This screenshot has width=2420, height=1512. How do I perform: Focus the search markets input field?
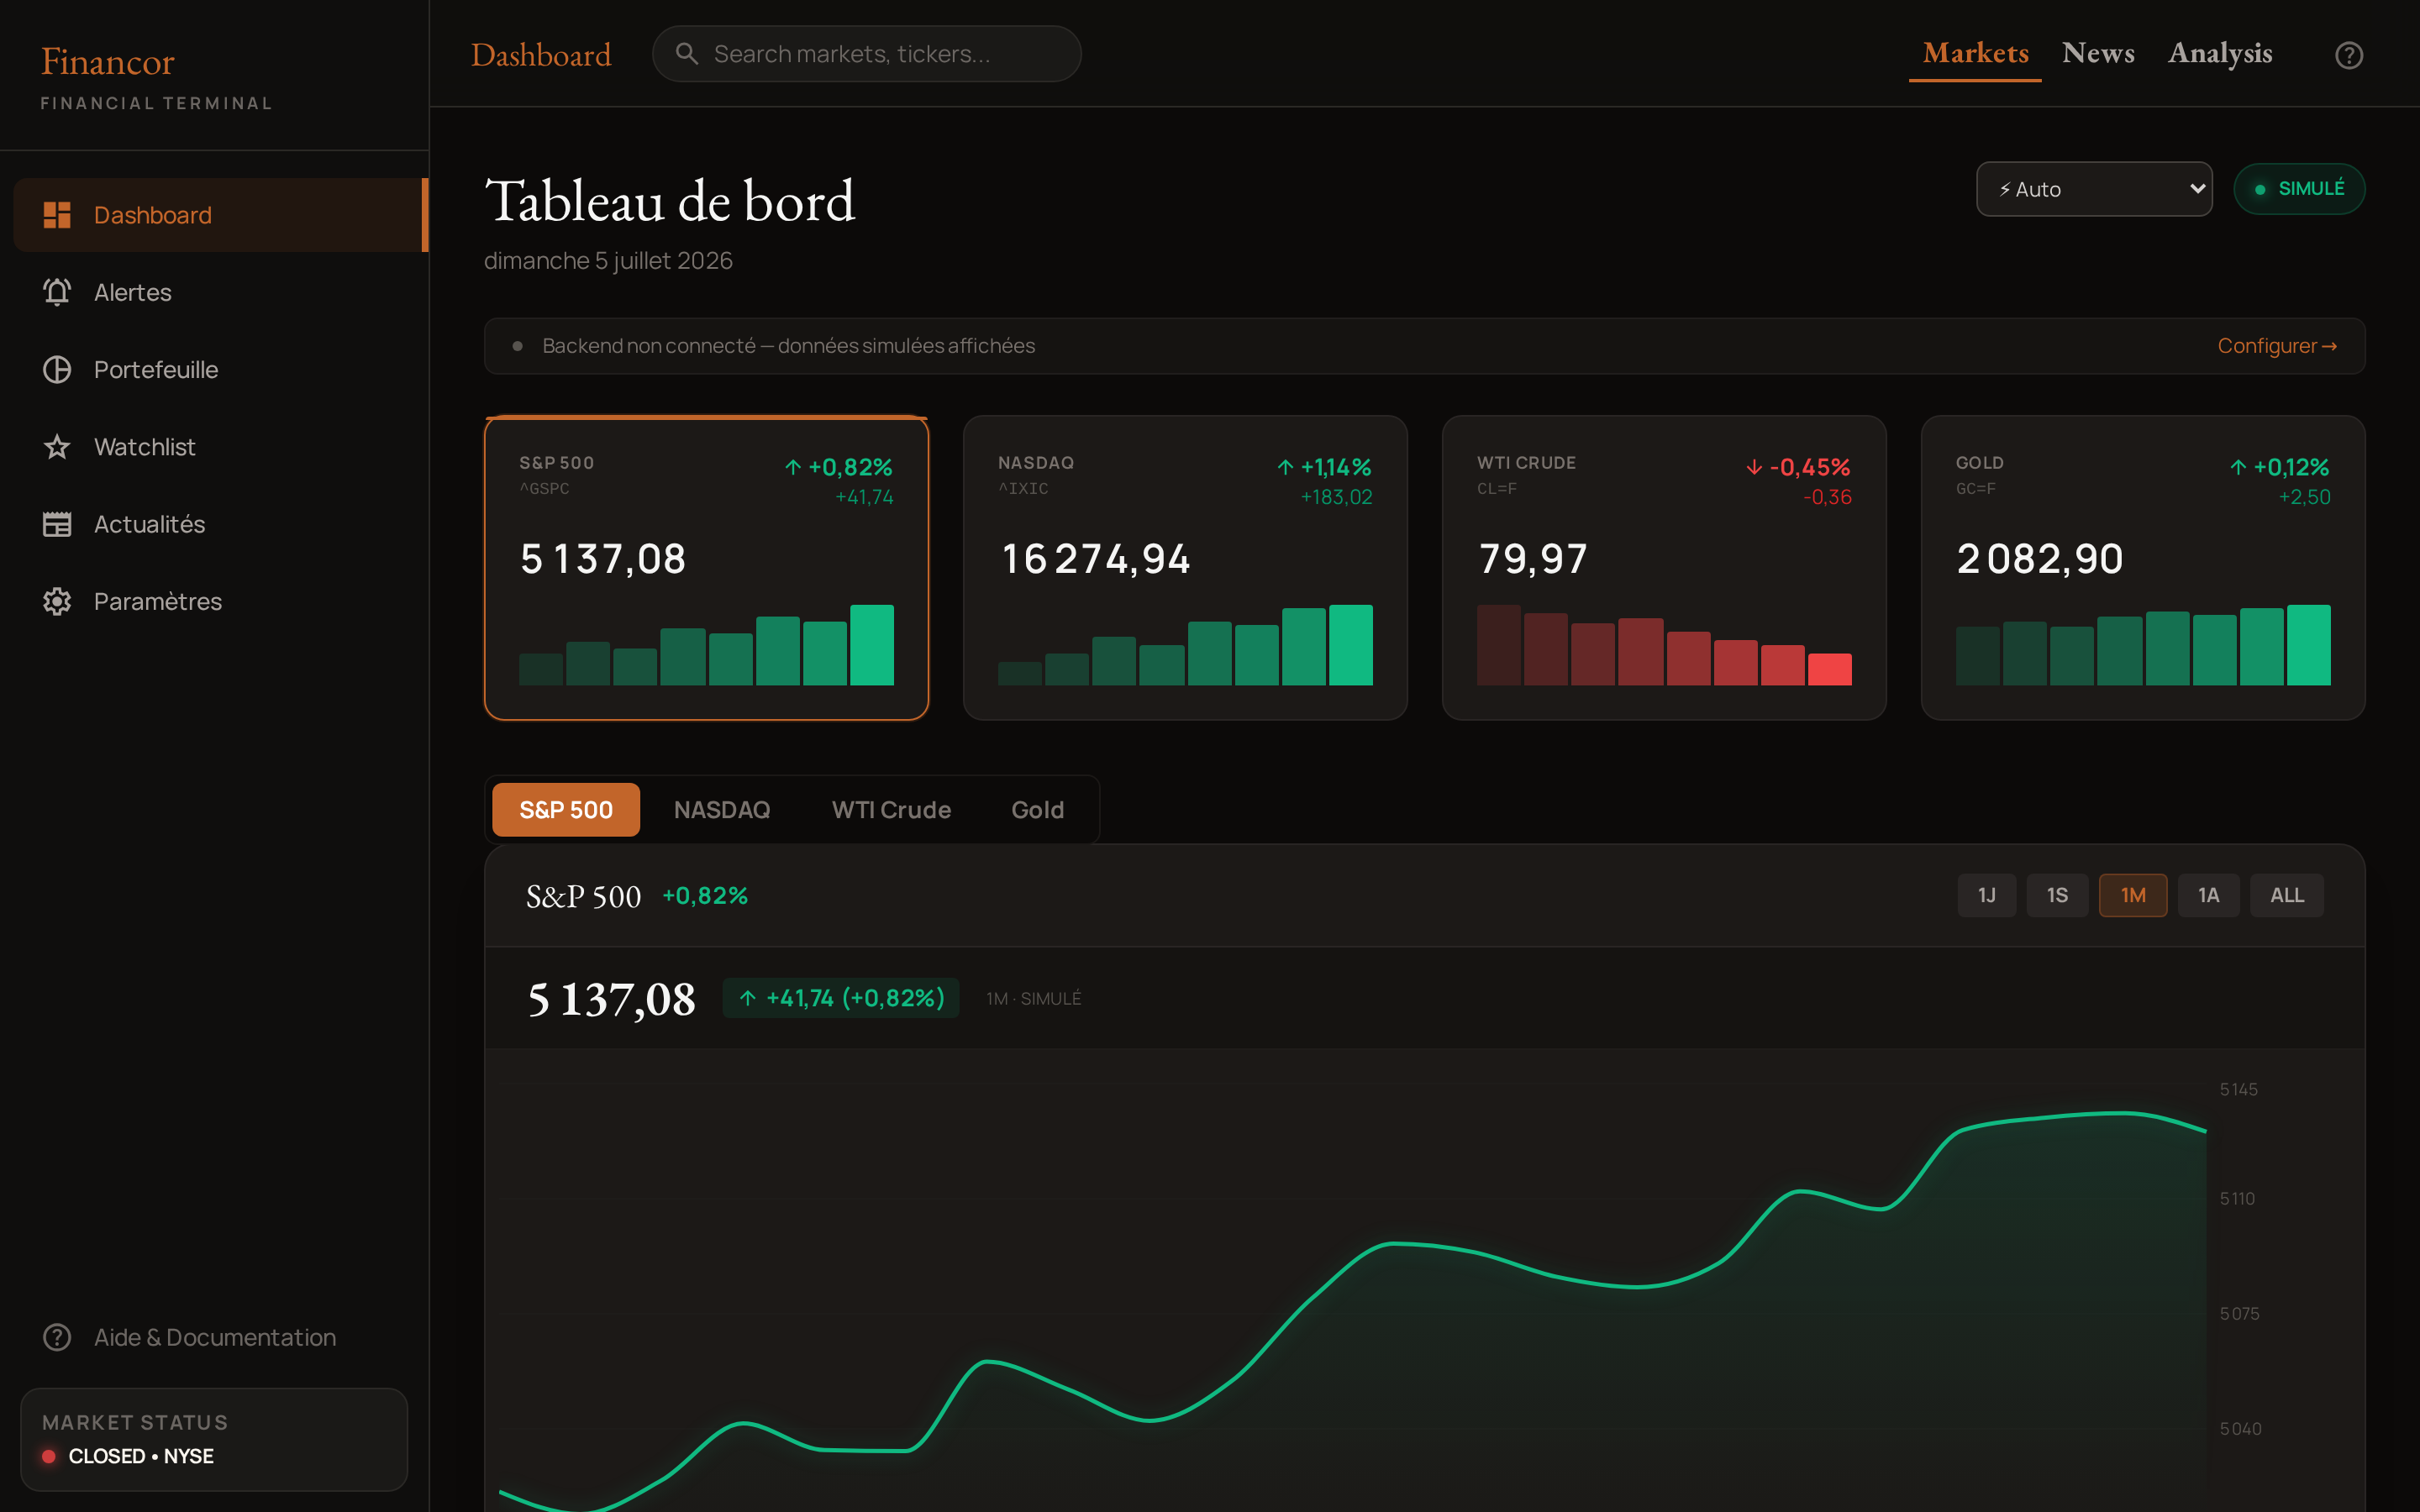click(x=867, y=54)
